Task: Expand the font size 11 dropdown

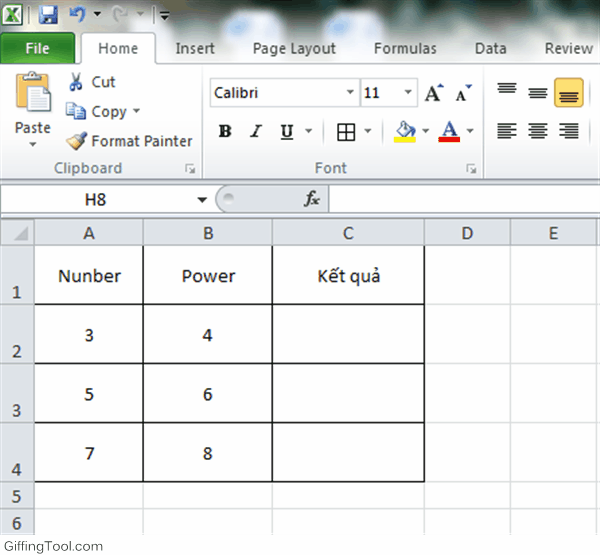Action: [x=408, y=93]
